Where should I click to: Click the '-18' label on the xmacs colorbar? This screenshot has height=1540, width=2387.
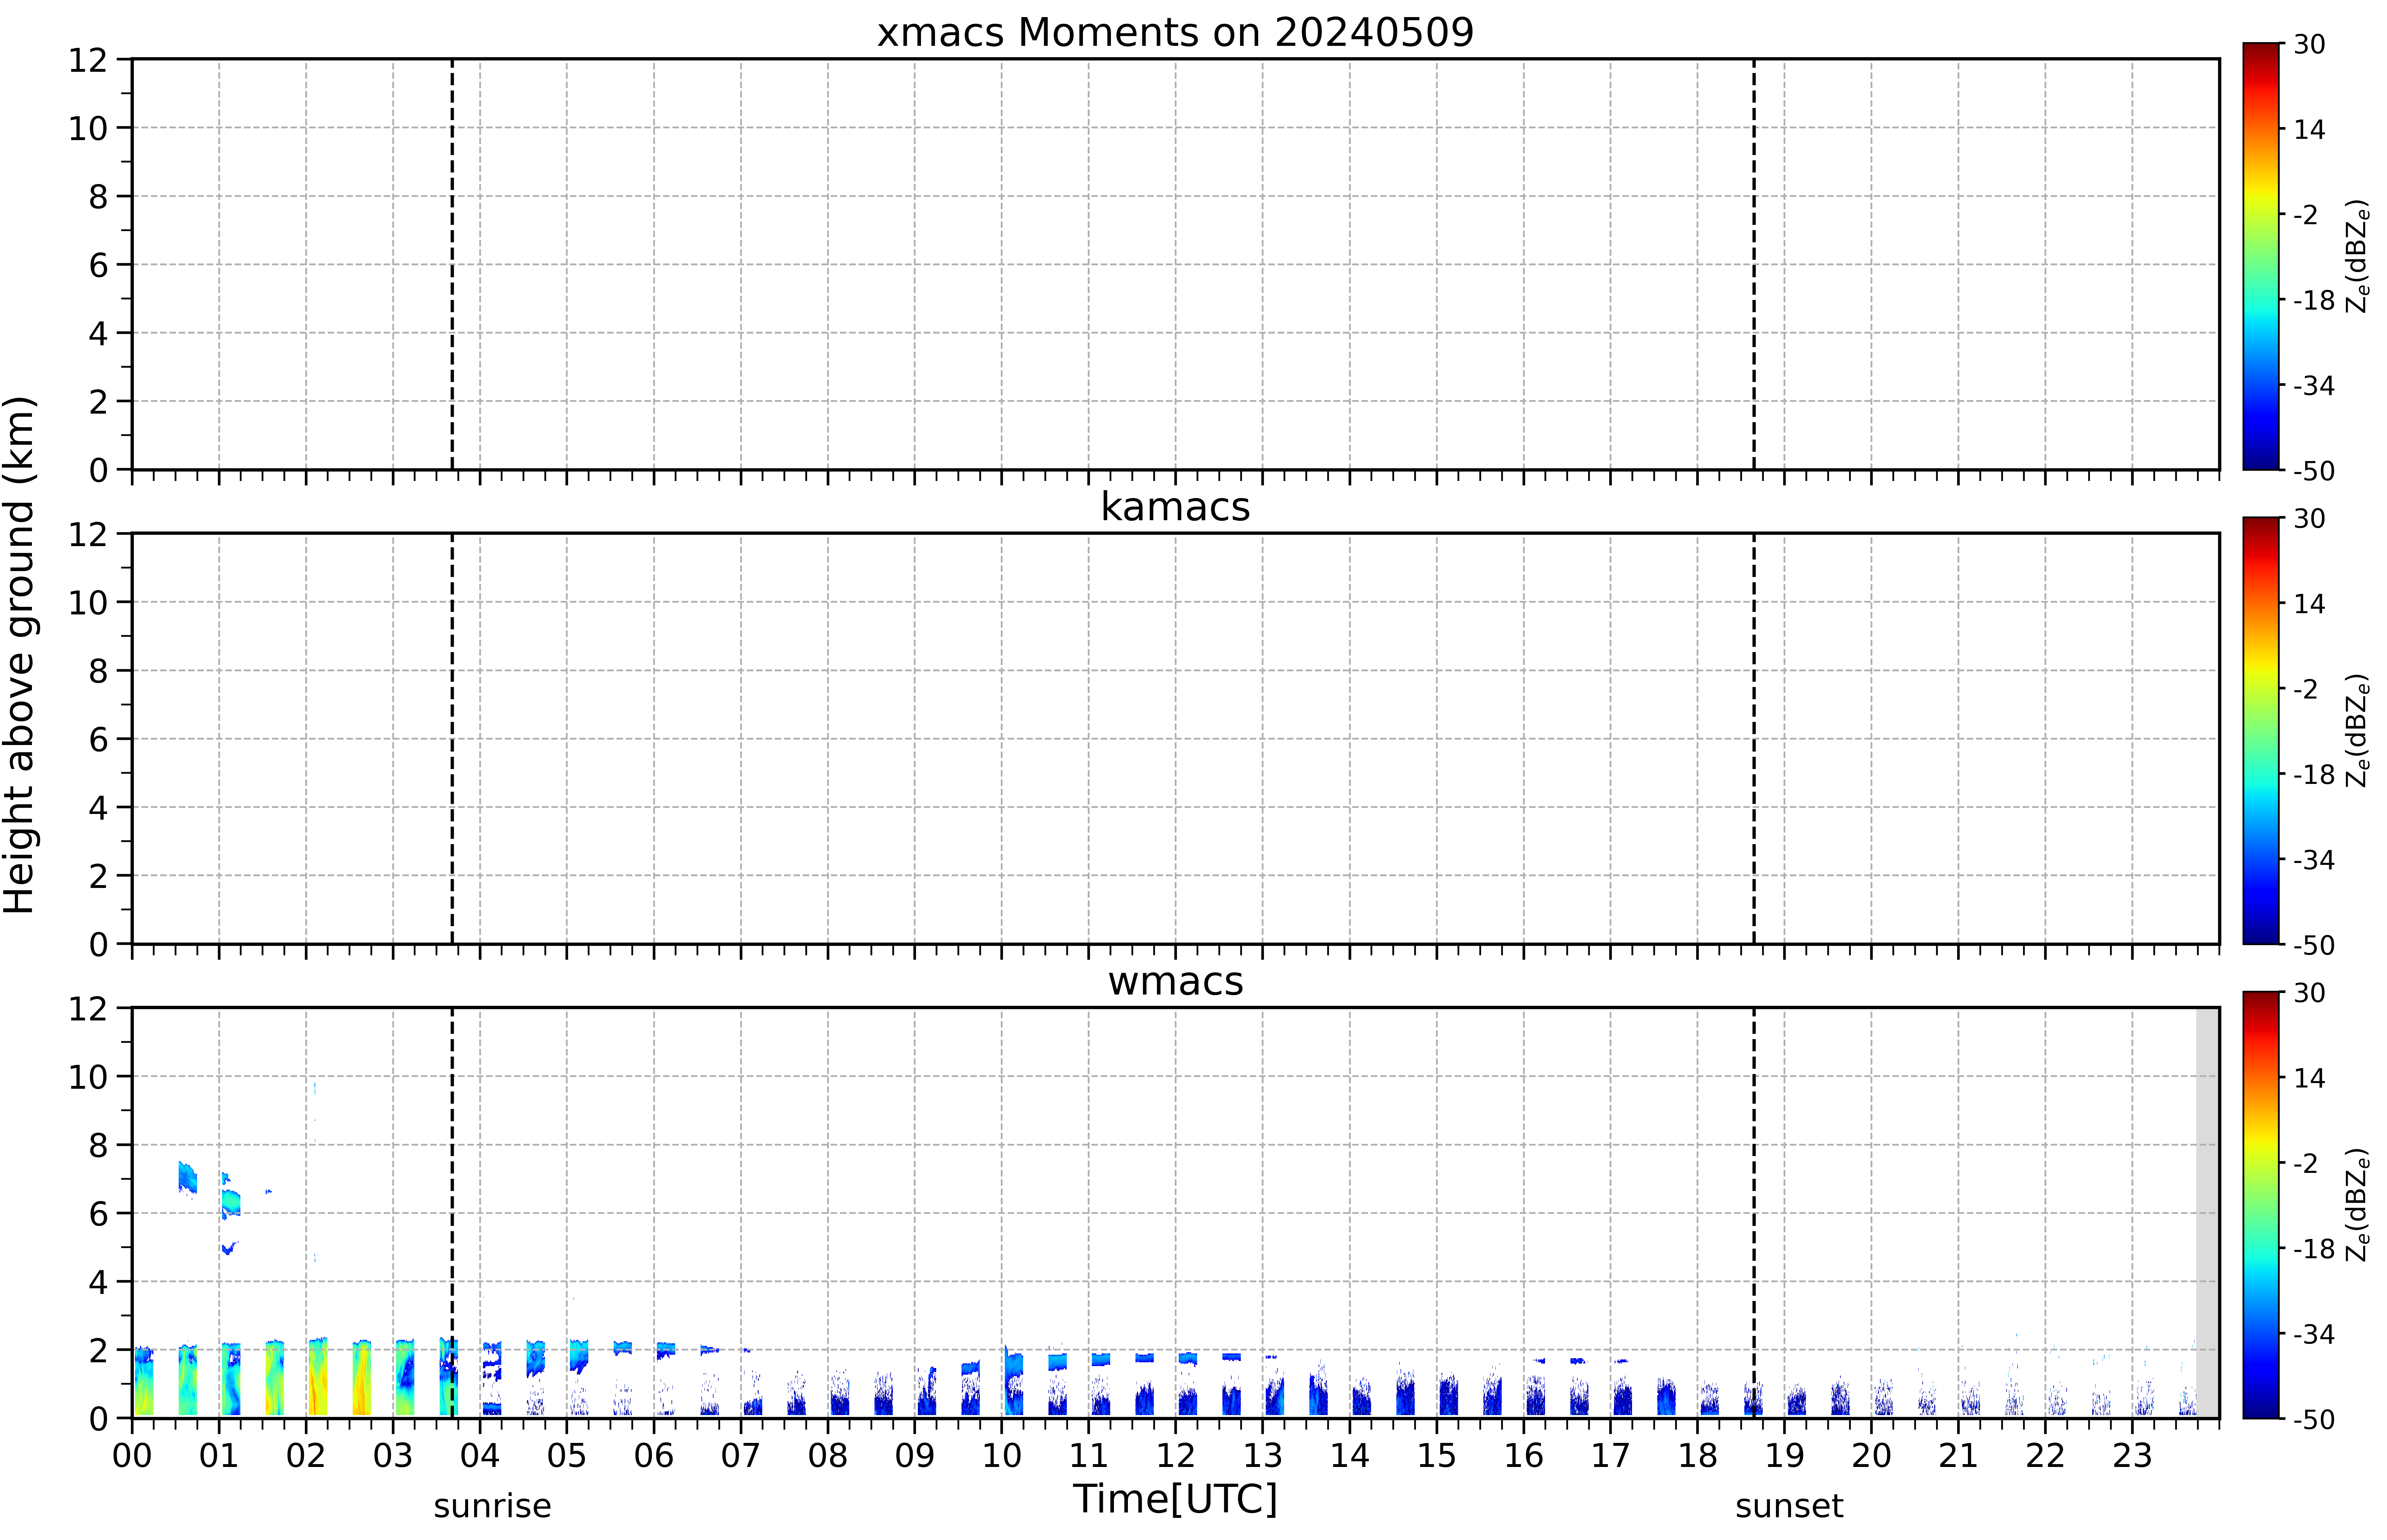tap(2314, 300)
